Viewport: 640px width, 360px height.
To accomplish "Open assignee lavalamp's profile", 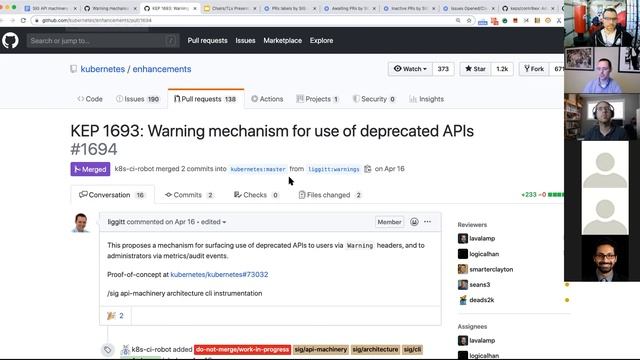I will (x=482, y=340).
